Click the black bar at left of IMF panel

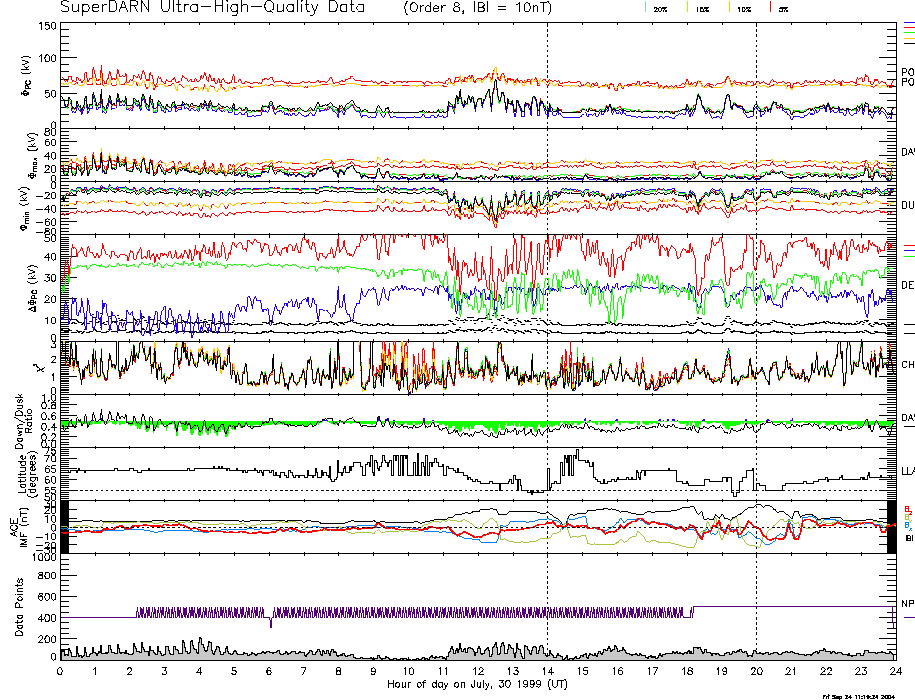coord(63,526)
